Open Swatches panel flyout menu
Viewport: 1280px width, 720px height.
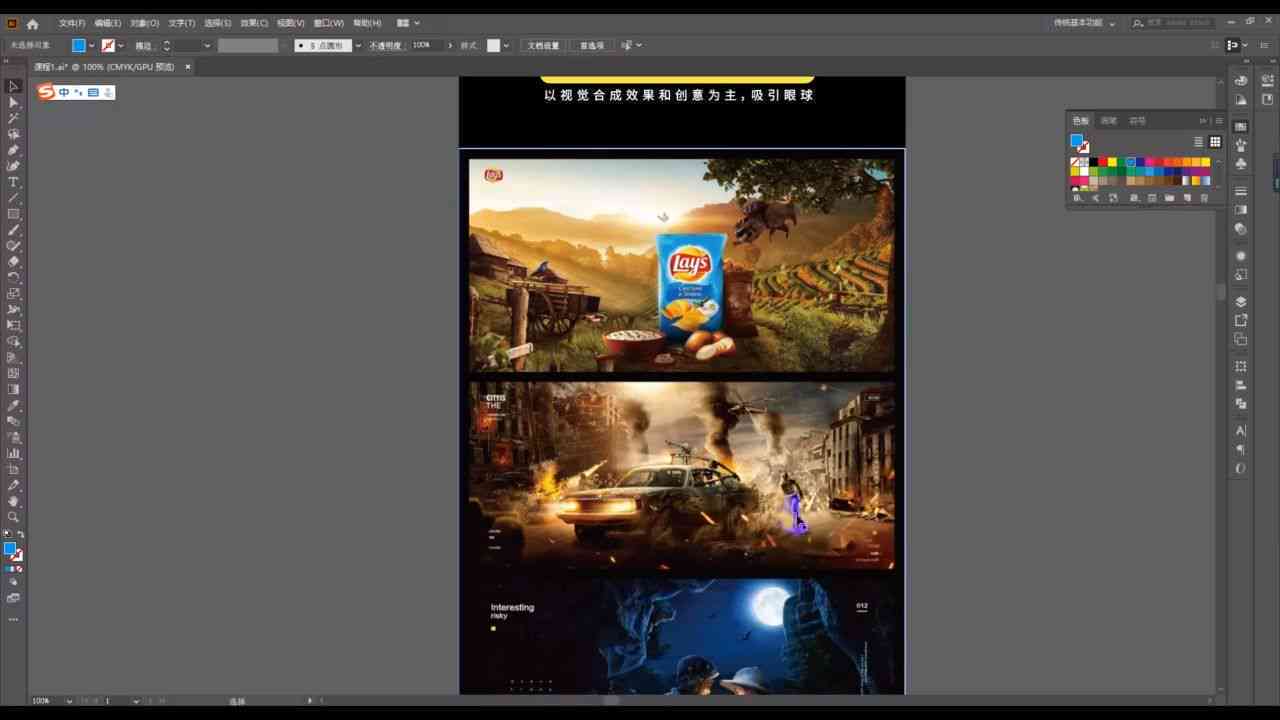click(x=1219, y=121)
